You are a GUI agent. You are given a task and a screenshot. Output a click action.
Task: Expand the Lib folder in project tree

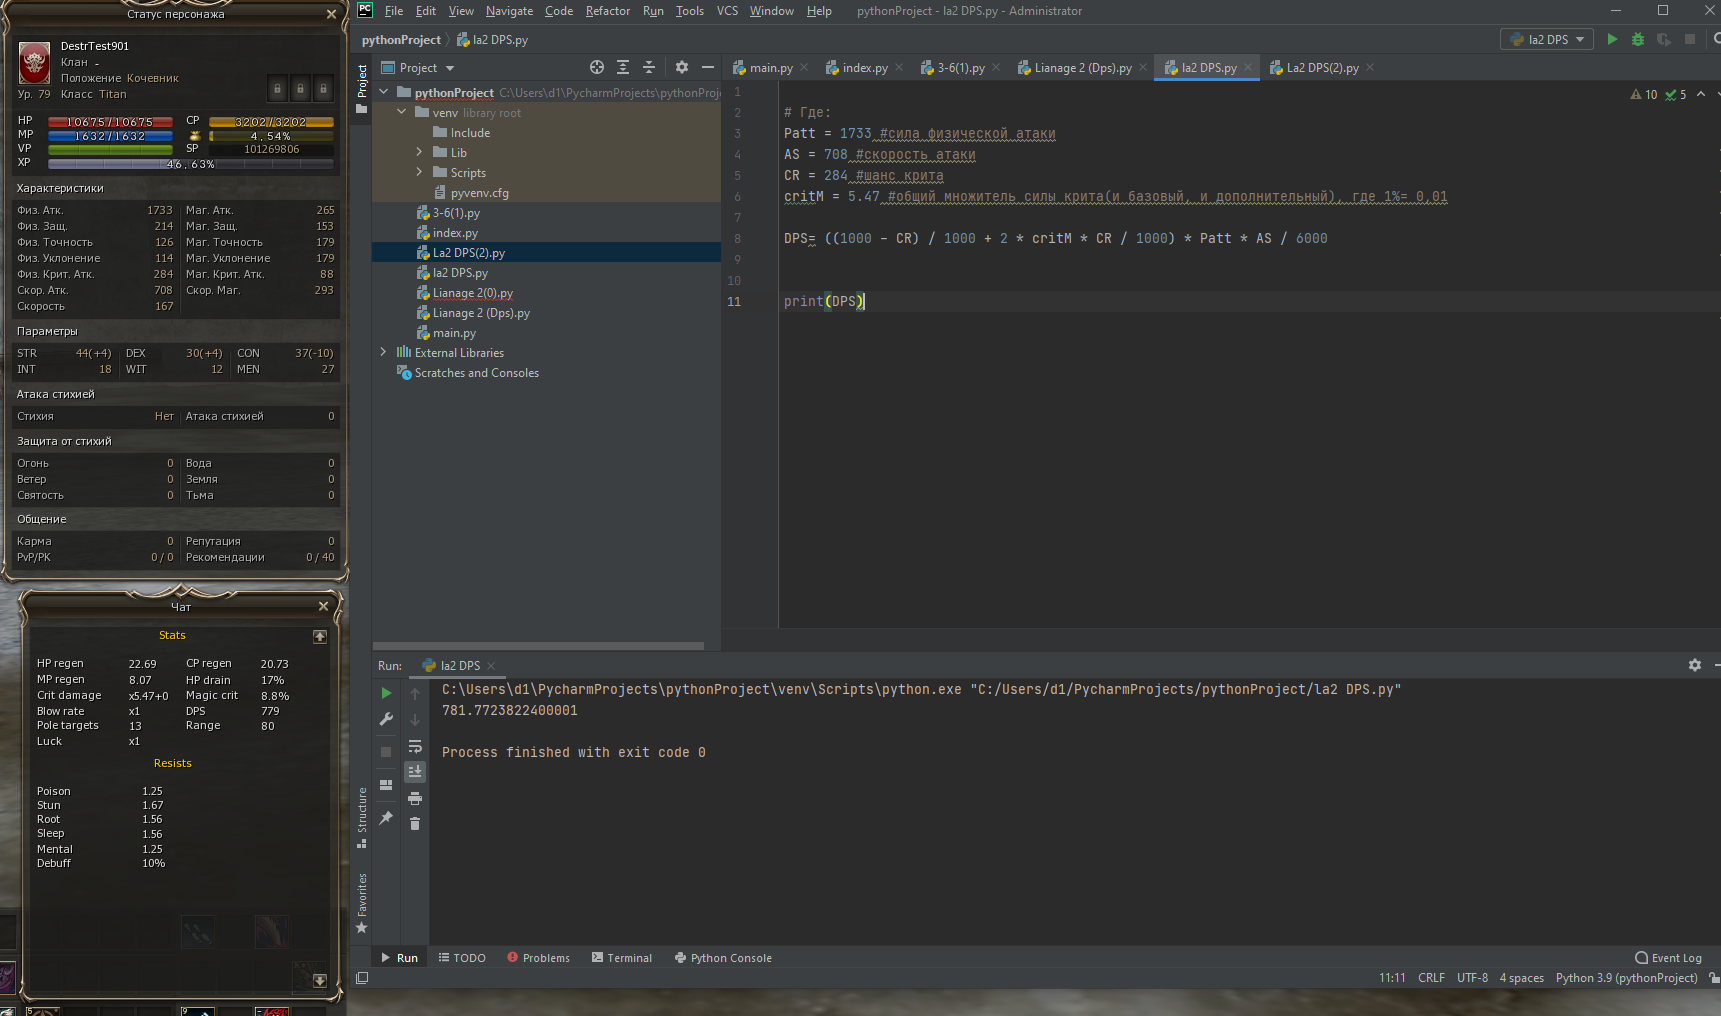coord(419,153)
